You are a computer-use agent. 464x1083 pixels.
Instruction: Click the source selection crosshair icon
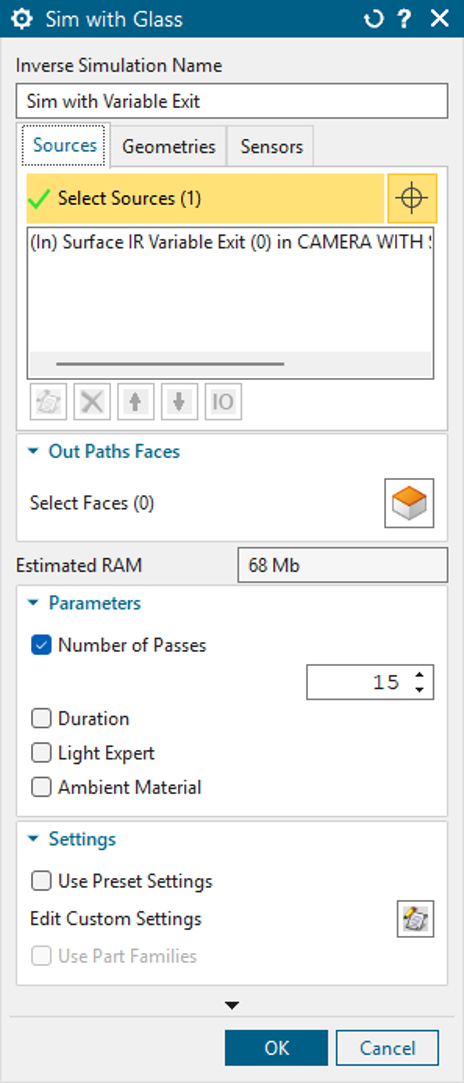[412, 198]
